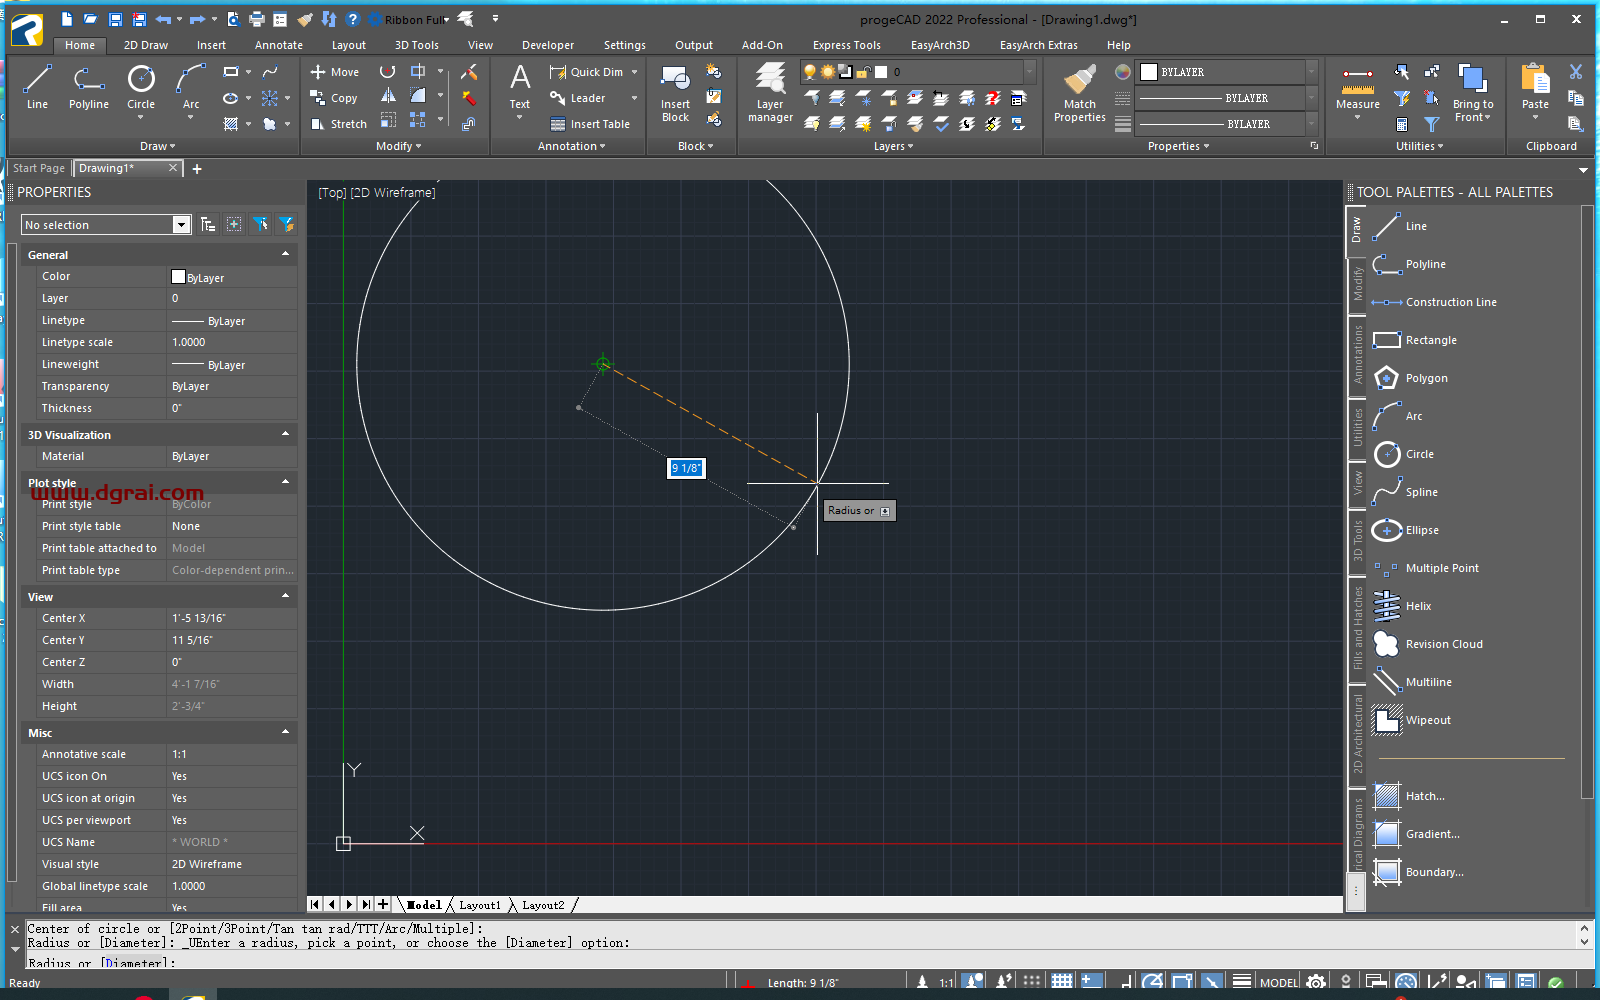Open the Quick Dim dropdown arrow

634,72
